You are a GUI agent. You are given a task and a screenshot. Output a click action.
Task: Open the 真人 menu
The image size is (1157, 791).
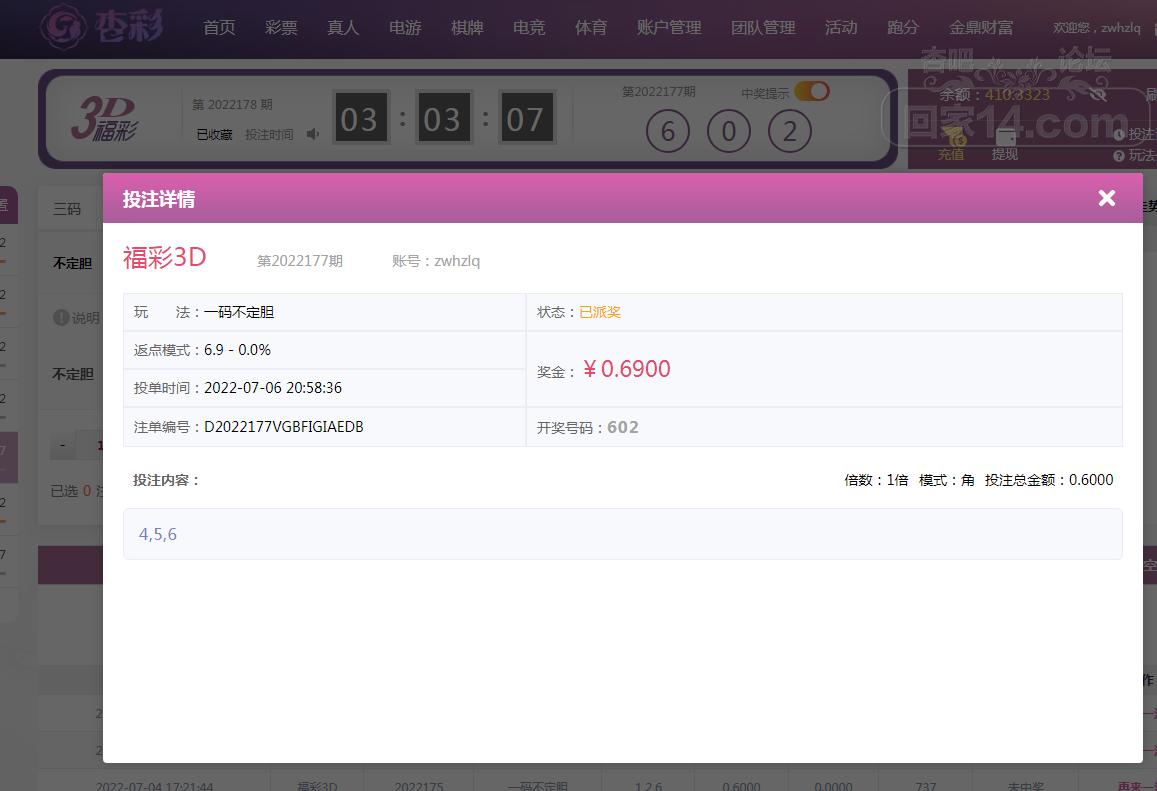(x=343, y=28)
